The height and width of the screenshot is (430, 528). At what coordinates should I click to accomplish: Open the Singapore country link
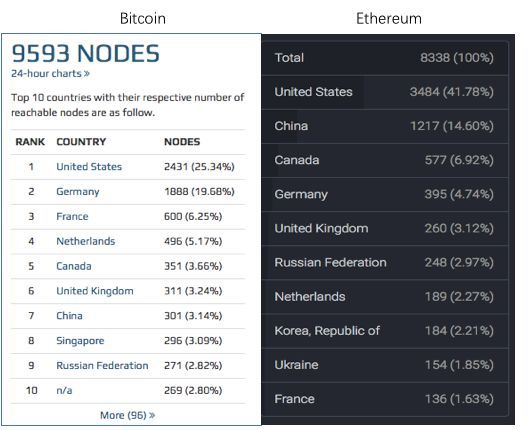(x=80, y=341)
